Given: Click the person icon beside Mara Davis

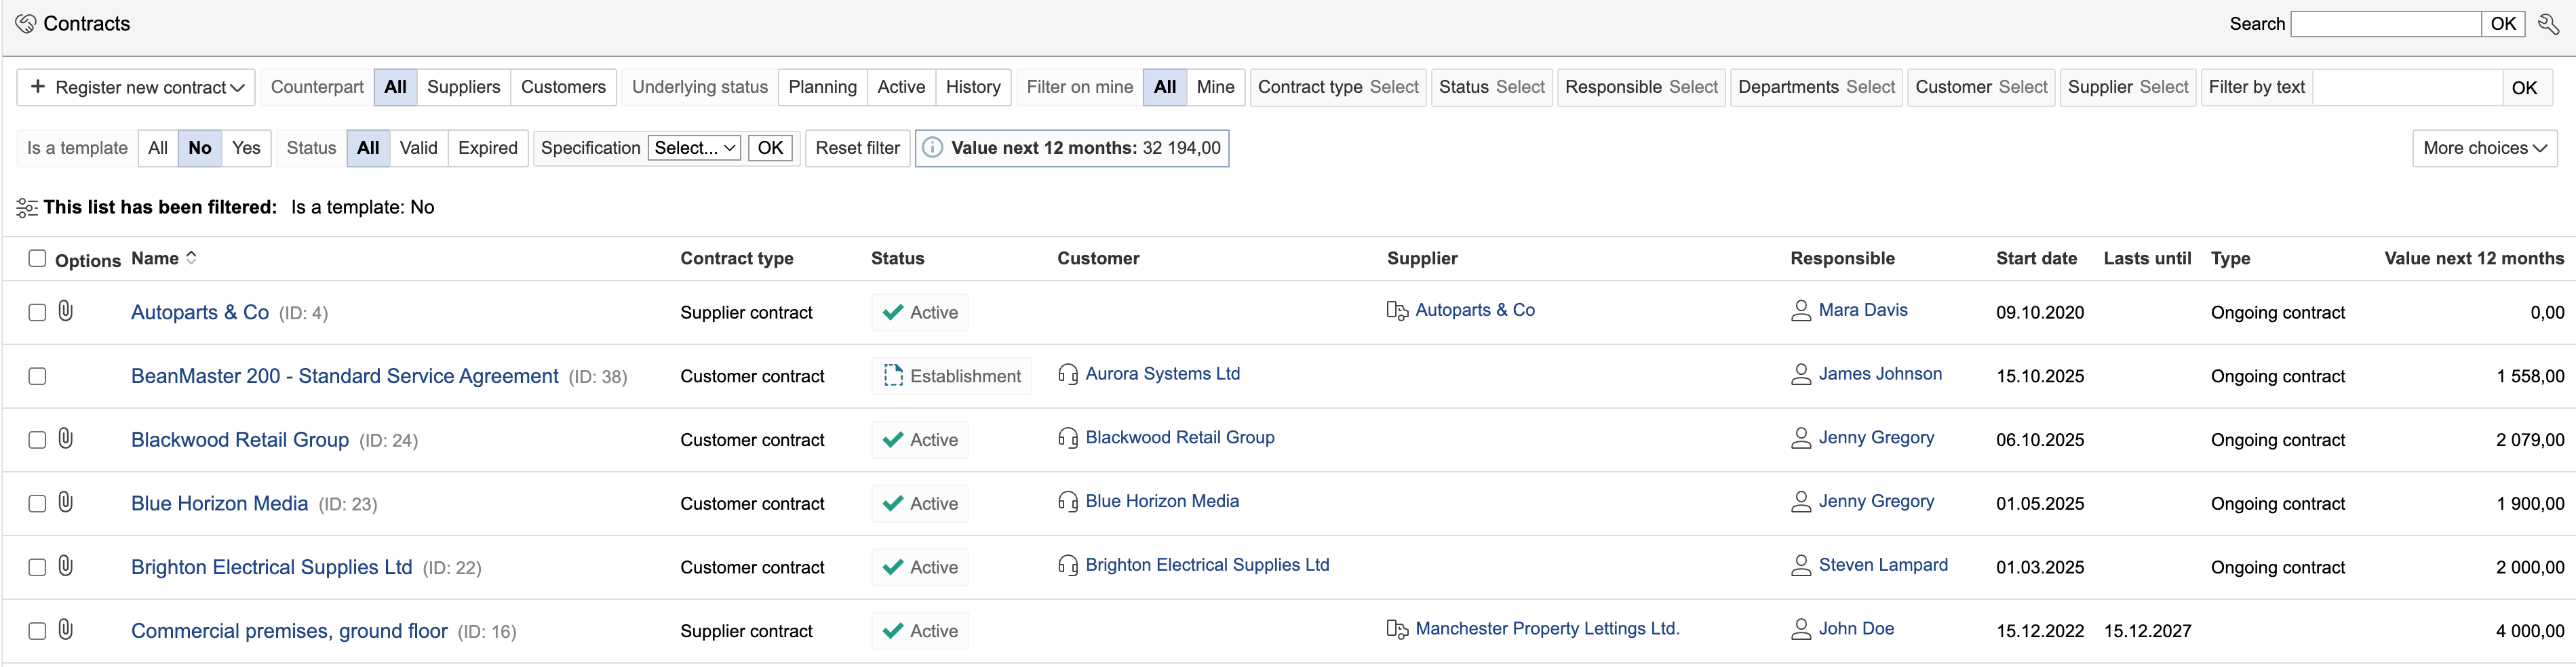Looking at the screenshot, I should [x=1801, y=311].
